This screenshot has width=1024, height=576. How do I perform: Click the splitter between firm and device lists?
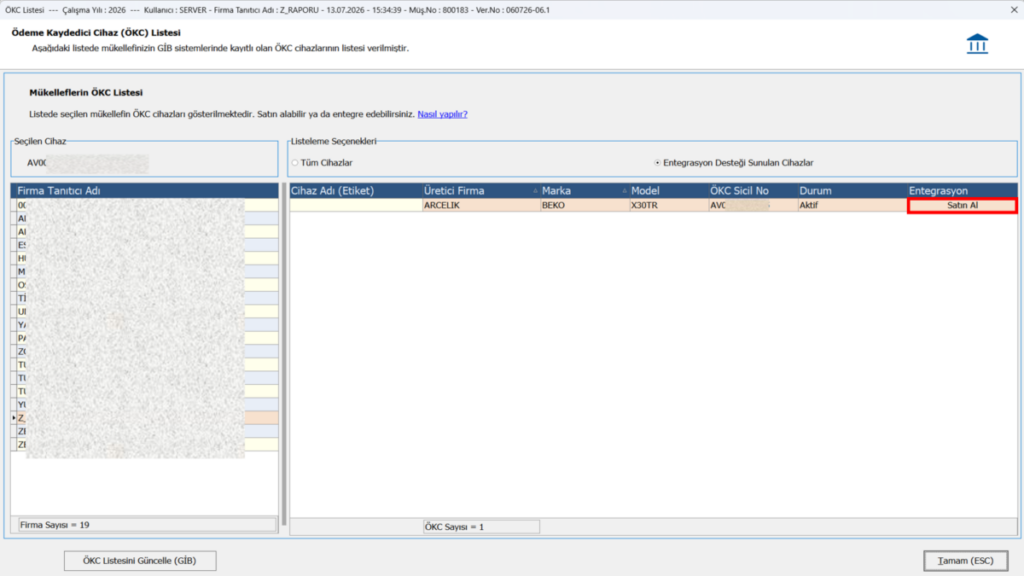point(283,358)
